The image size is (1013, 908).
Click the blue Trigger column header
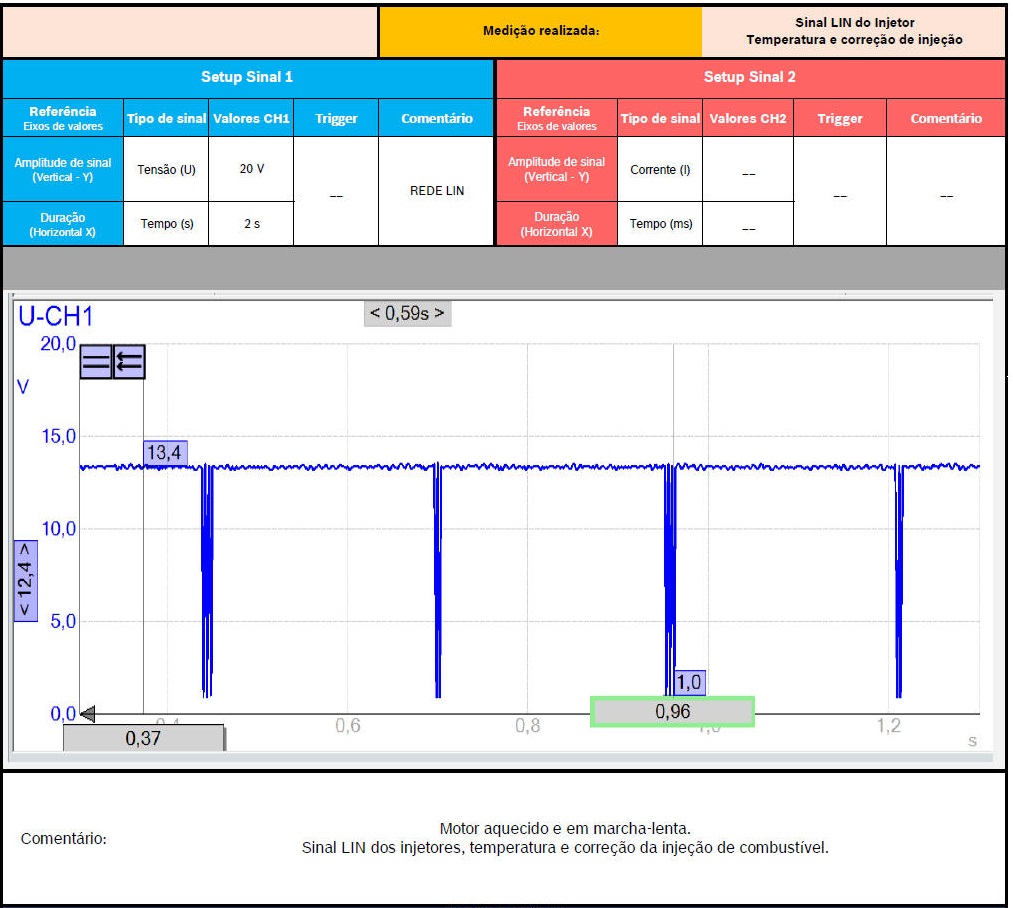pos(336,118)
